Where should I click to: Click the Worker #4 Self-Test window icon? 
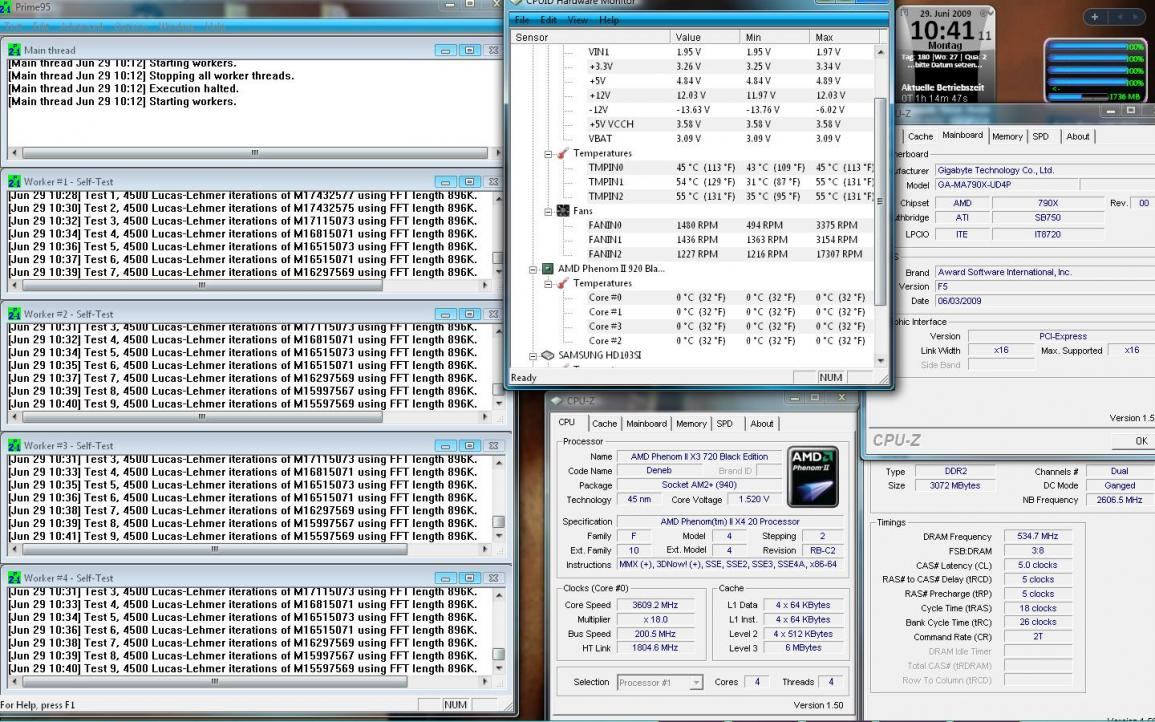[x=14, y=578]
